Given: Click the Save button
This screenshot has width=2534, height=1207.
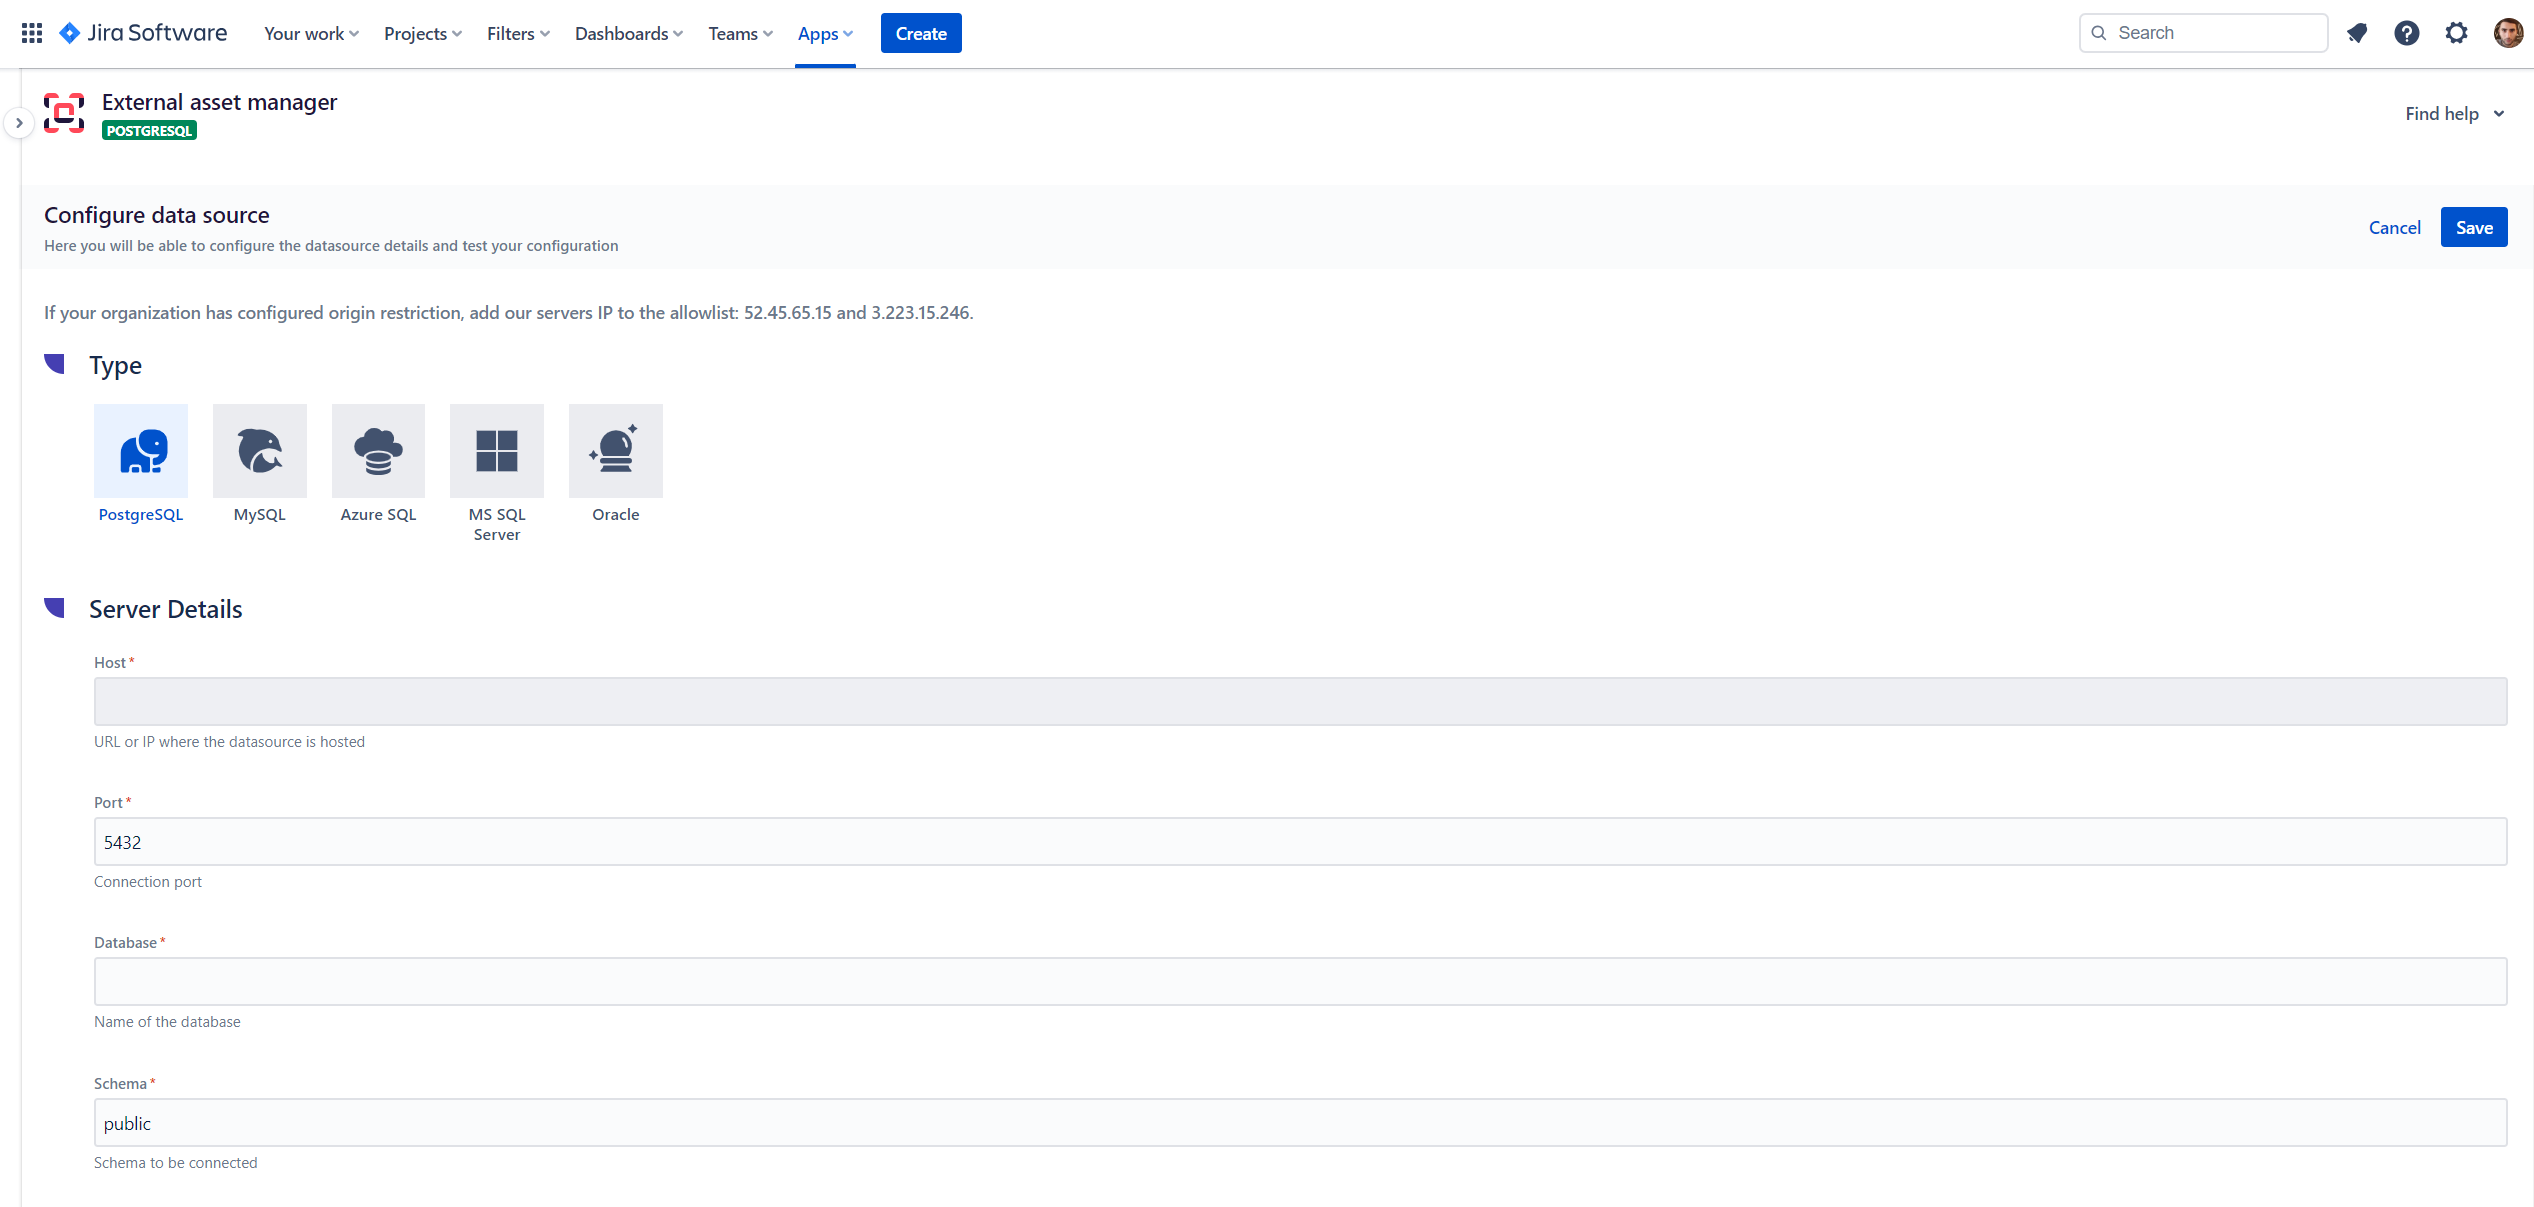Looking at the screenshot, I should (2474, 228).
